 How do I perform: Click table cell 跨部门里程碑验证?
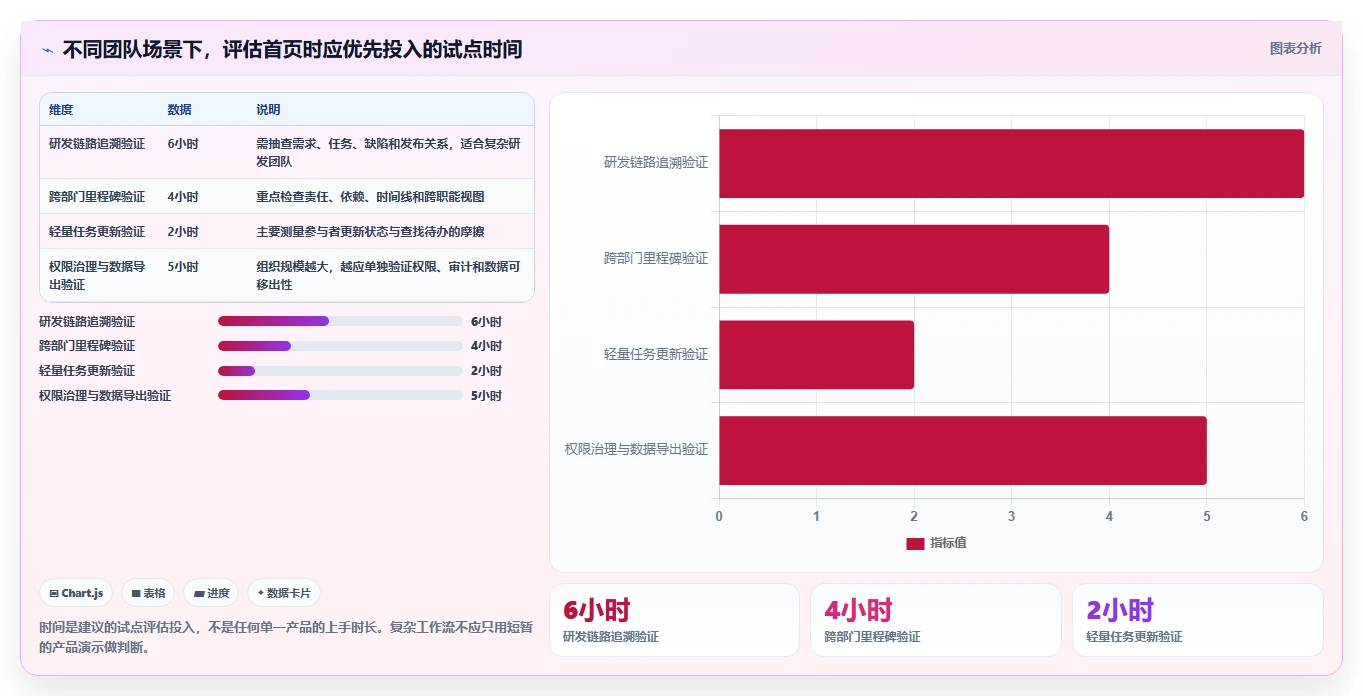click(97, 197)
